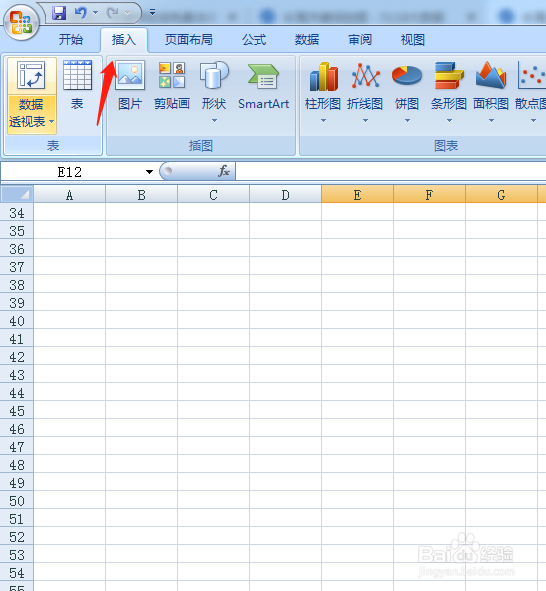546x591 pixels.
Task: Insert 剪贴画 clip art
Action: point(172,85)
